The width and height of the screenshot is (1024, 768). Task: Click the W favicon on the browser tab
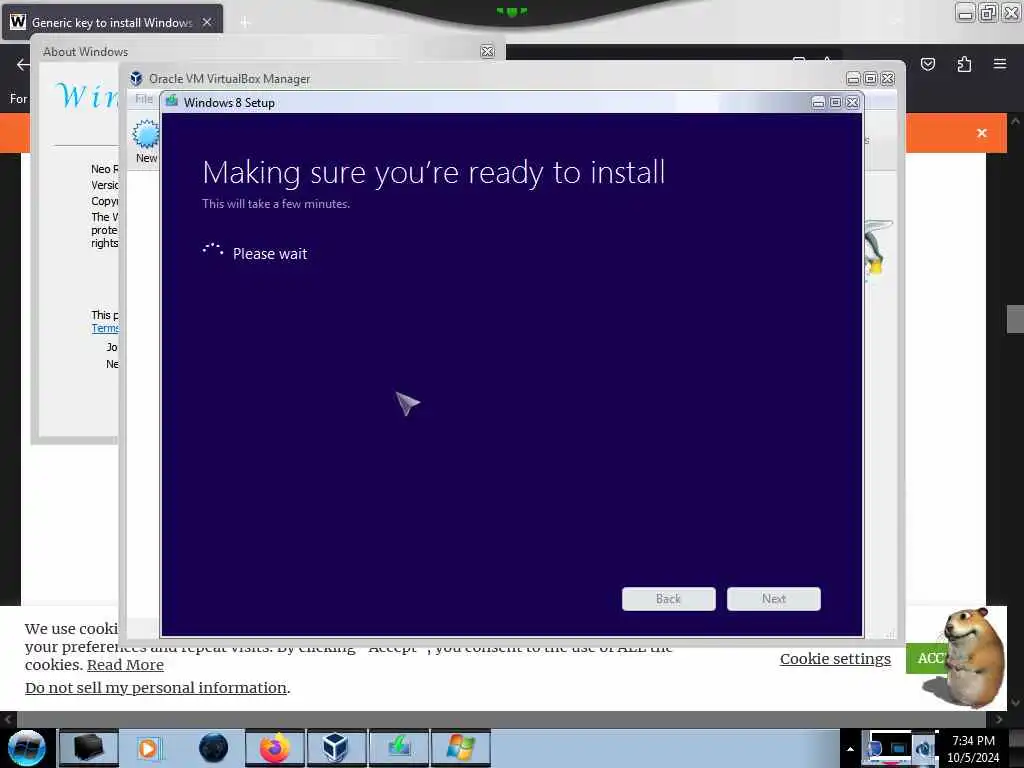[x=18, y=22]
